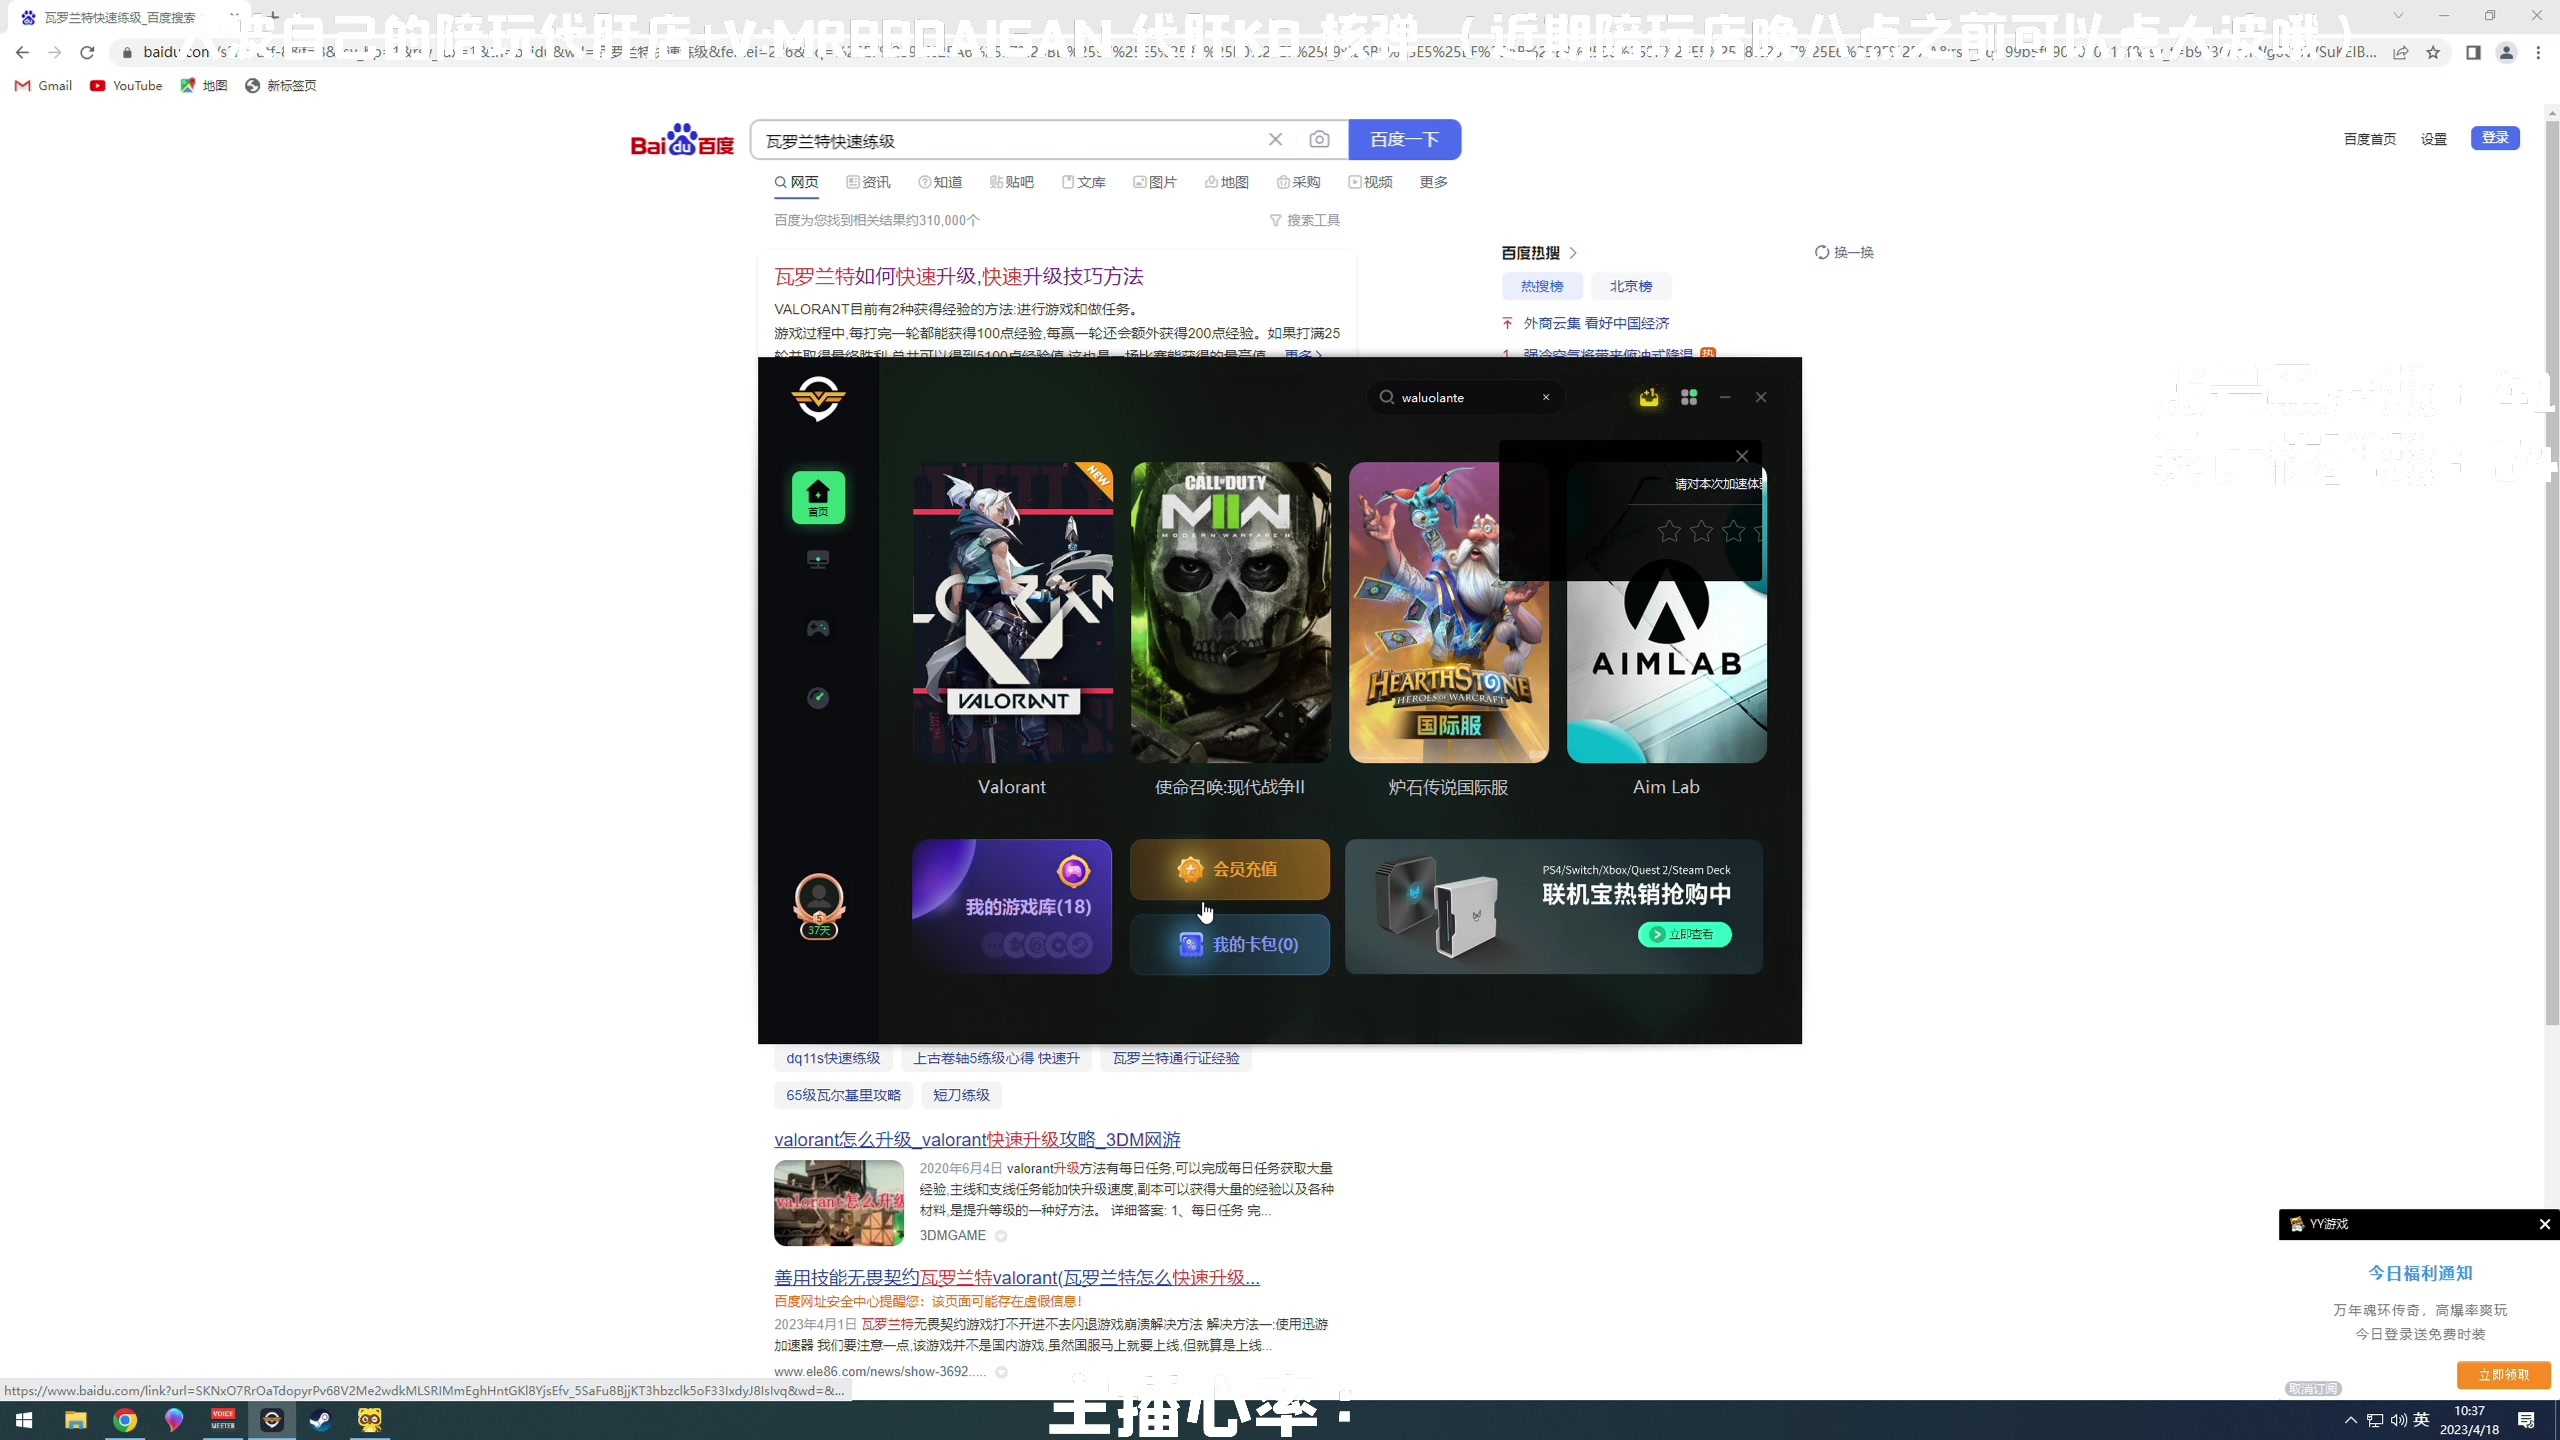Select the Hearthstone international server card
The height and width of the screenshot is (1440, 2560).
pyautogui.click(x=1448, y=612)
